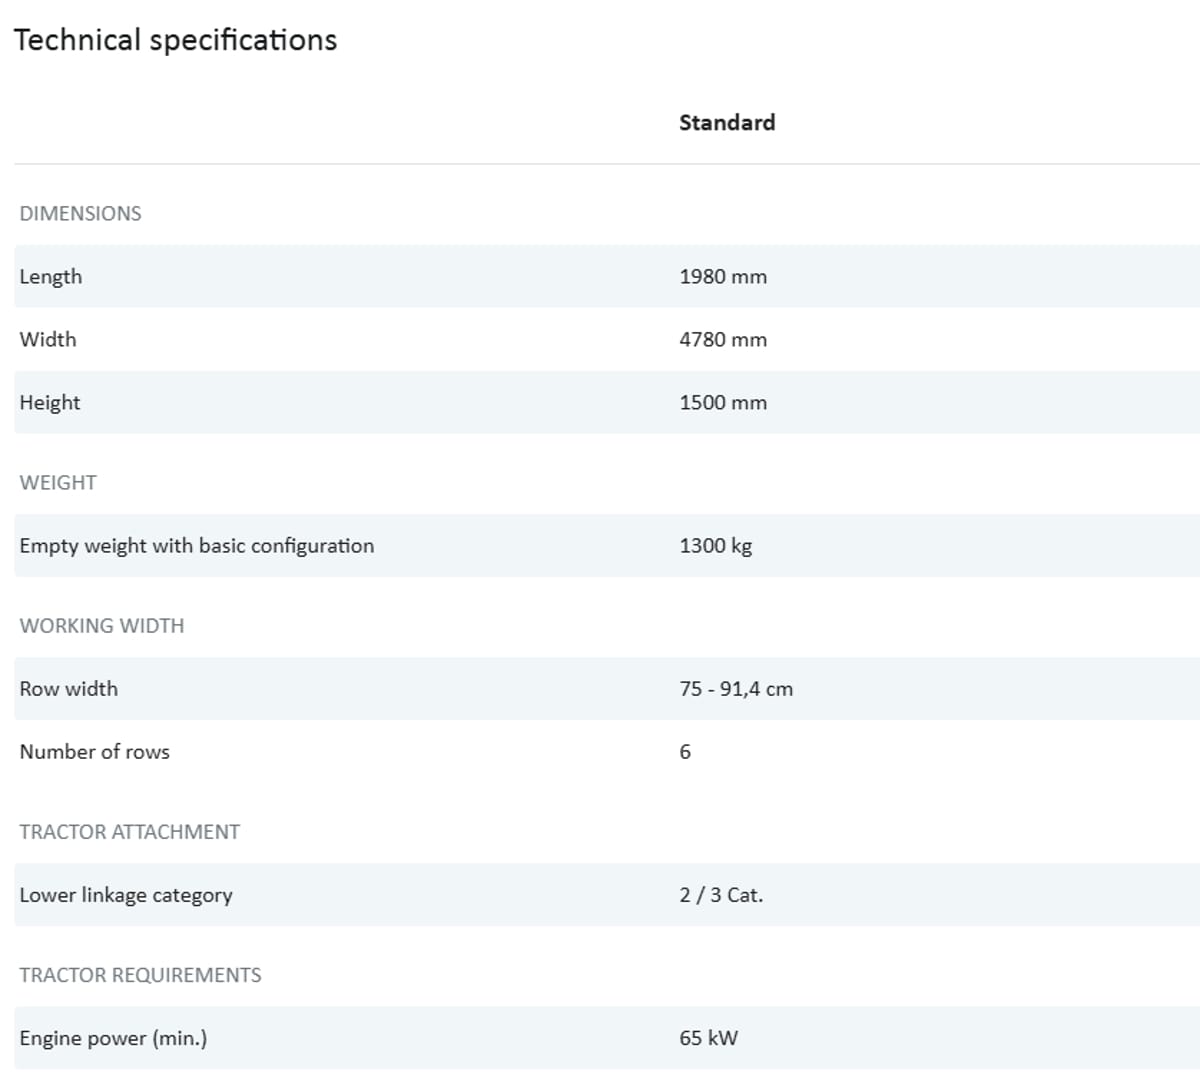This screenshot has width=1200, height=1088.
Task: Click the 4780 mm width value
Action: (722, 339)
